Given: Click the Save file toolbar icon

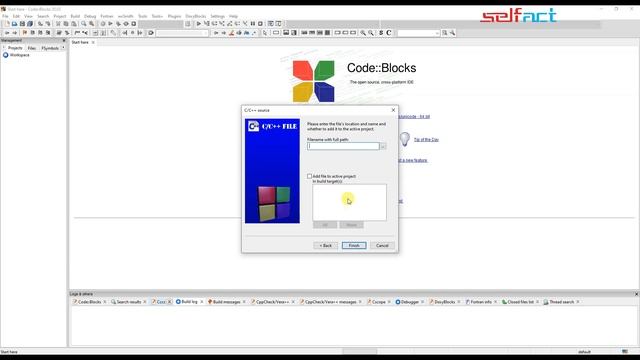Looking at the screenshot, I should click(x=22, y=24).
